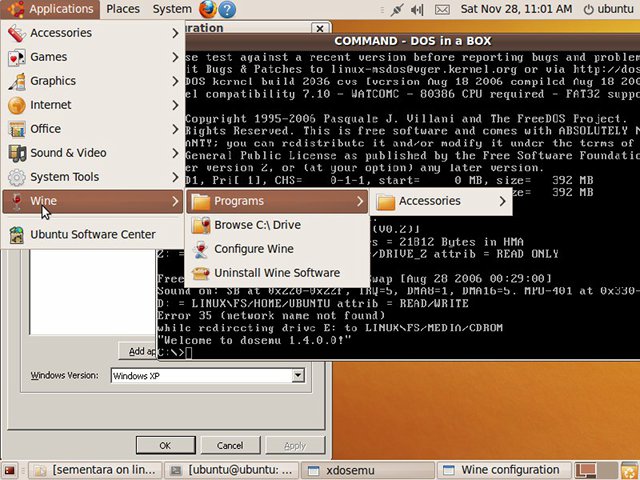640x480 pixels.
Task: Switch to ubuntu@ubuntu terminal taskbar button
Action: [x=232, y=471]
